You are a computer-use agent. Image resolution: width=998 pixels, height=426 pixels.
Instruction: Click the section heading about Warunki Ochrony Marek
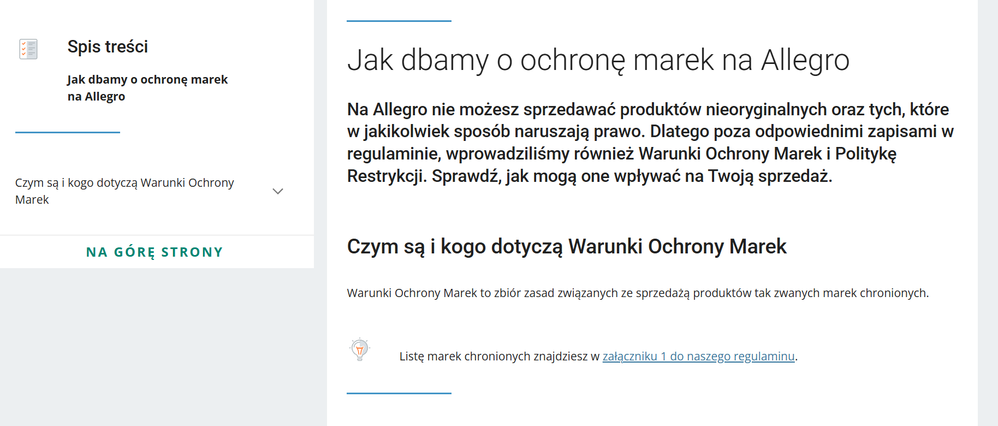pyautogui.click(x=566, y=246)
